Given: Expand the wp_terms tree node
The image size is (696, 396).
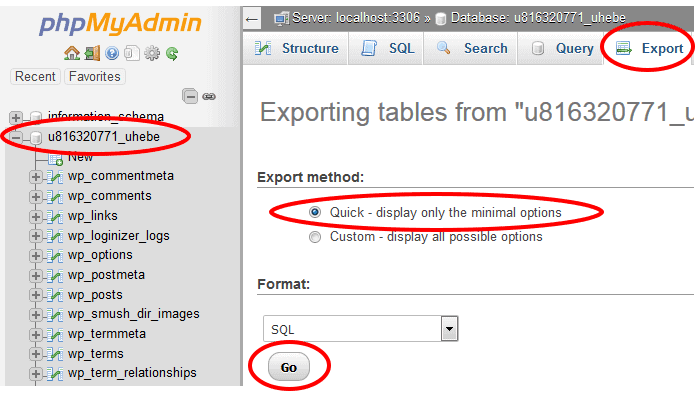Looking at the screenshot, I should coord(36,354).
